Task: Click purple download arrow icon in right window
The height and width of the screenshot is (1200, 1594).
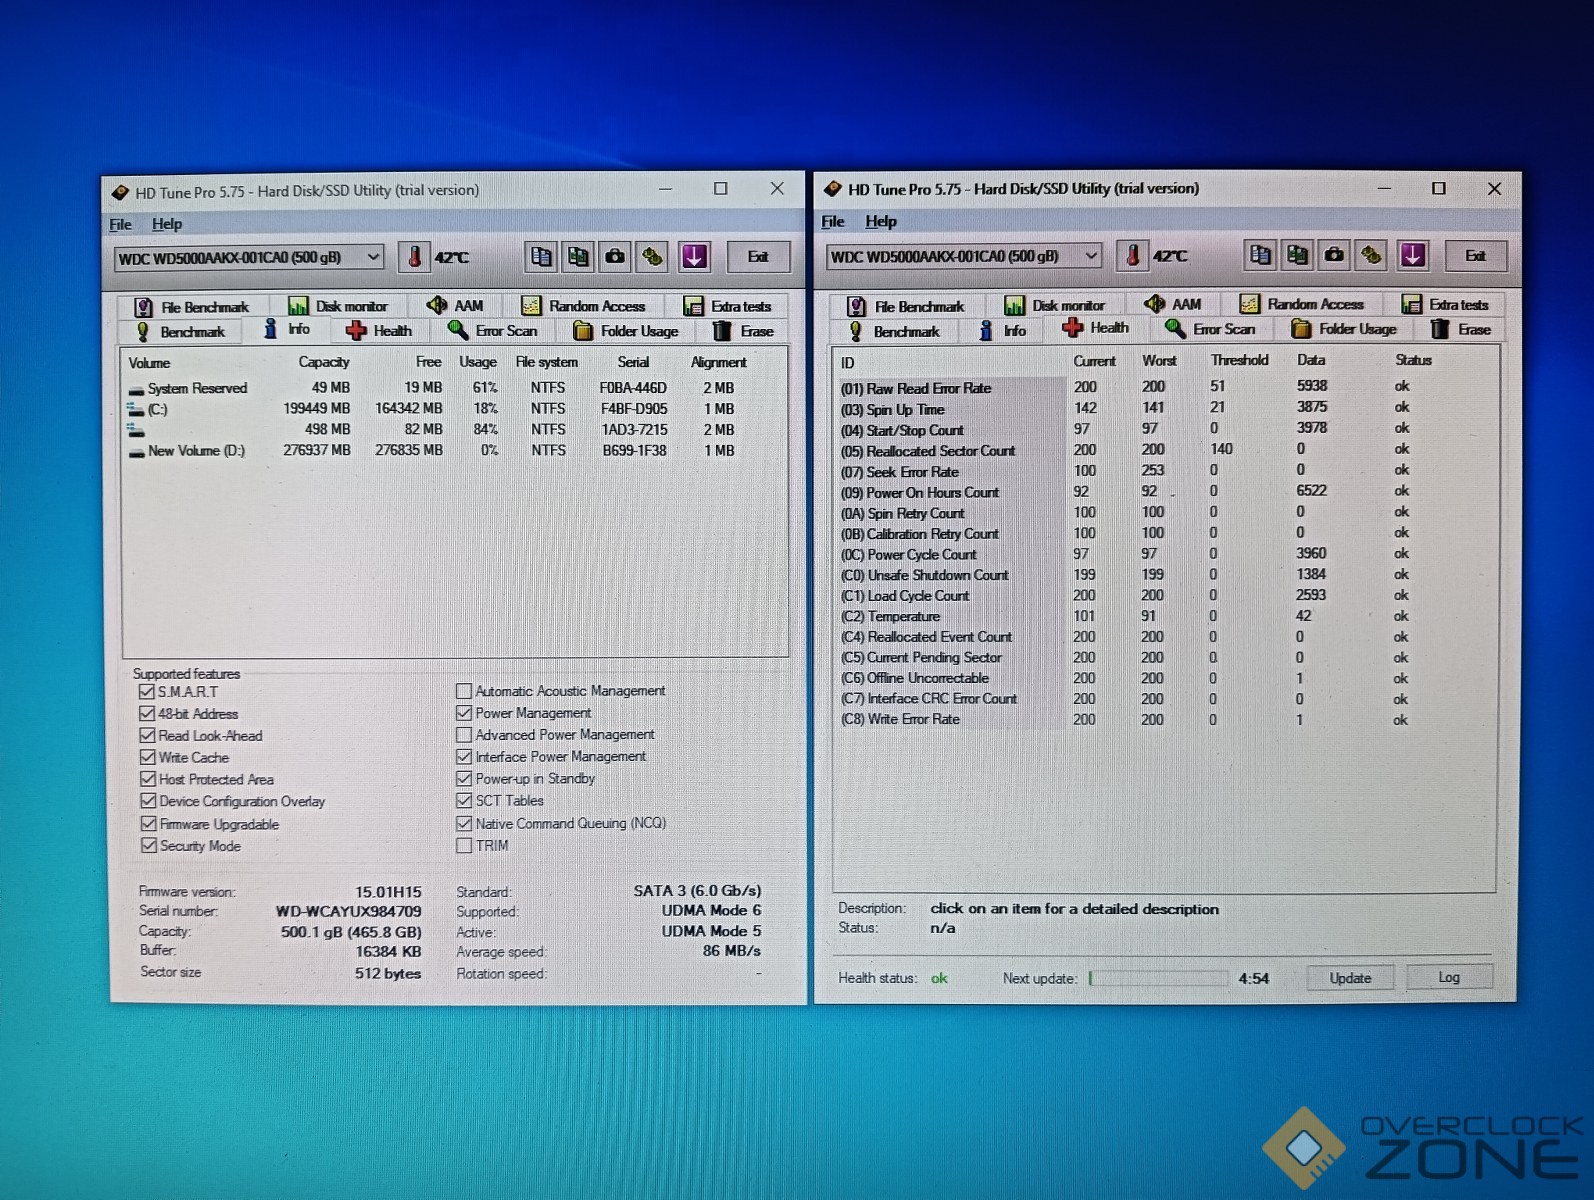Action: tap(1412, 255)
